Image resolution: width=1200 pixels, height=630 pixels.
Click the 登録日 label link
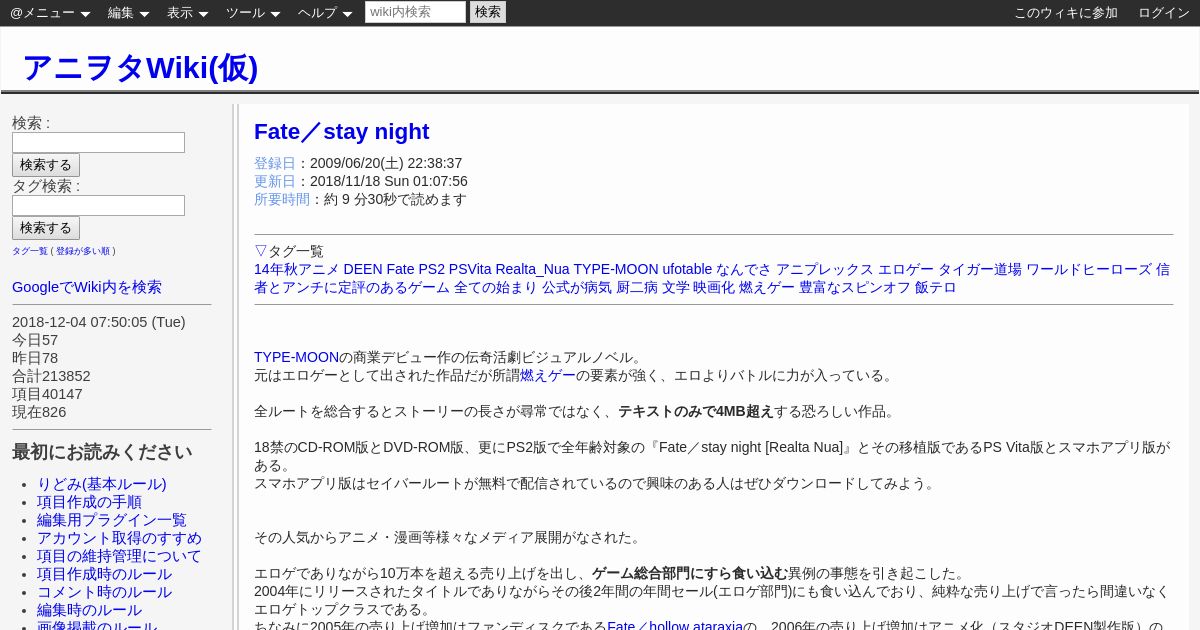coord(275,163)
